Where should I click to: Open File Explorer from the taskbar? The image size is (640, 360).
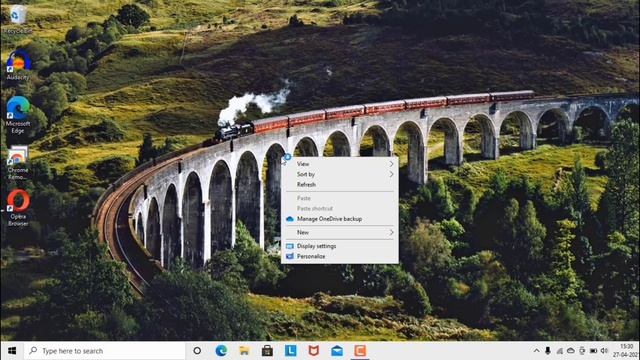244,351
